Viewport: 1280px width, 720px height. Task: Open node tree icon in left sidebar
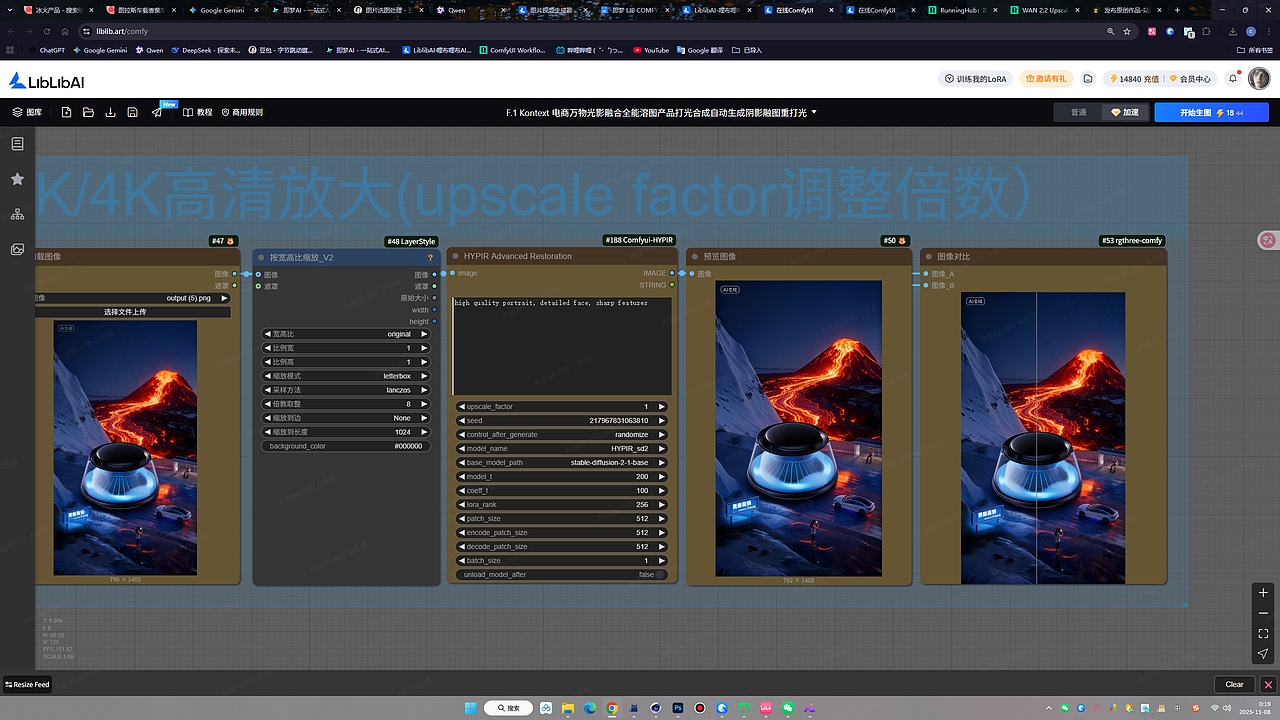(x=17, y=214)
